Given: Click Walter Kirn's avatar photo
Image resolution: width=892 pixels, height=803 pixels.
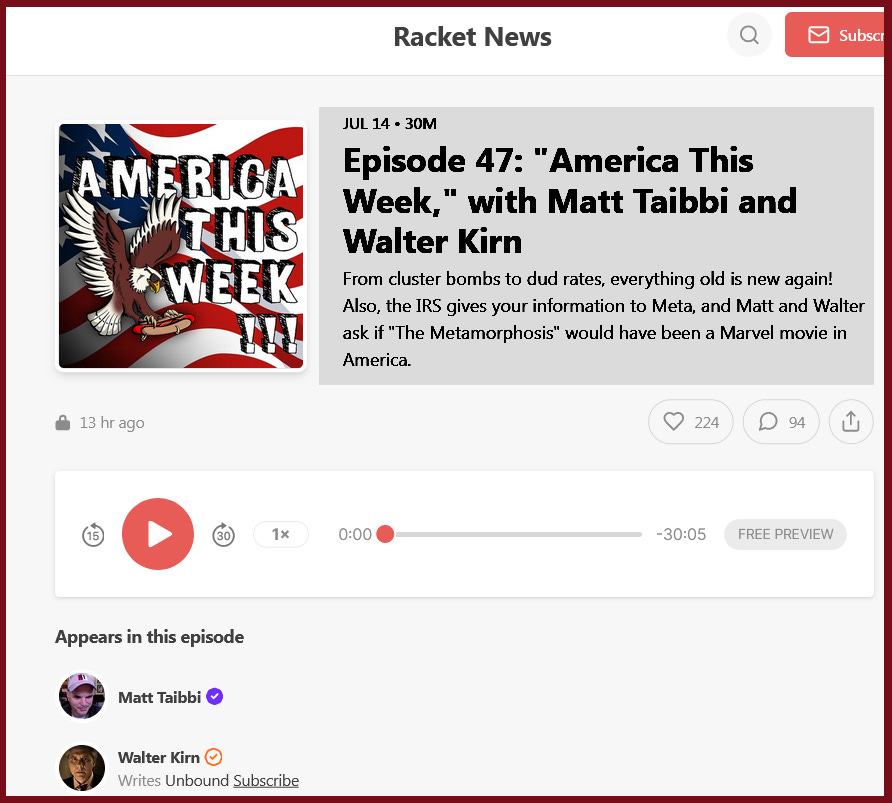Looking at the screenshot, I should (82, 768).
